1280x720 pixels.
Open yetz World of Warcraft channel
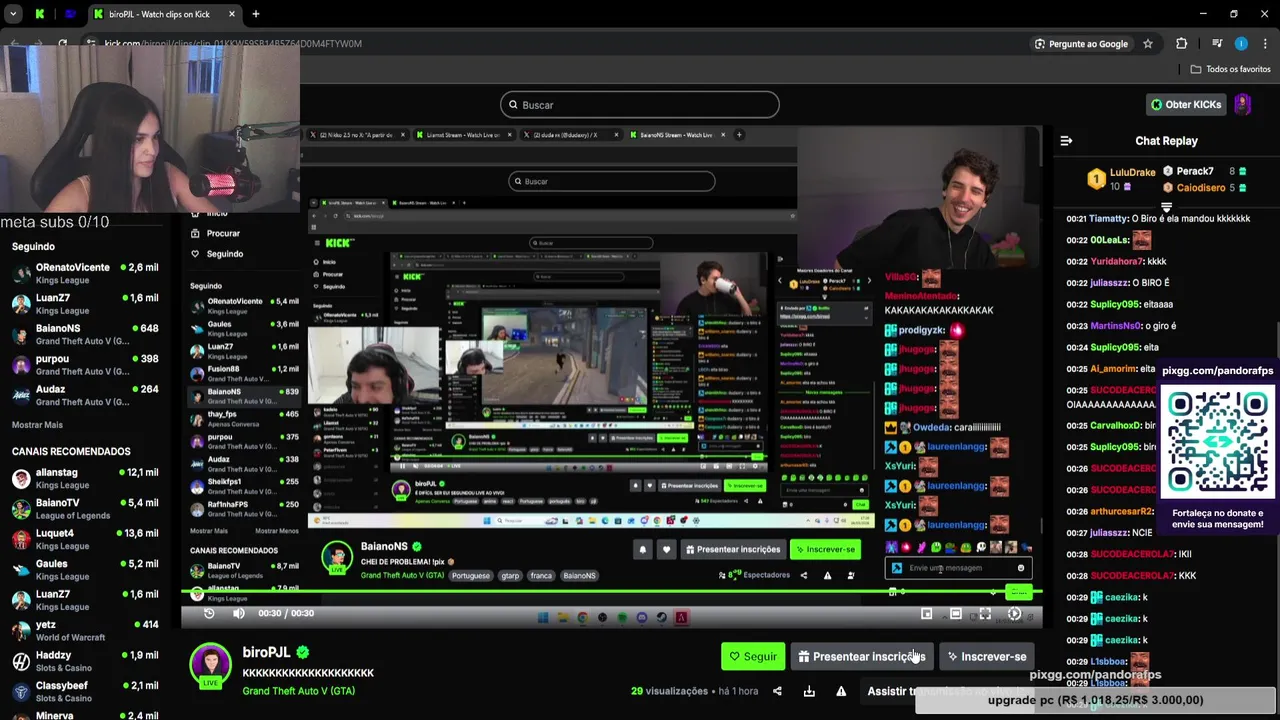click(x=85, y=630)
